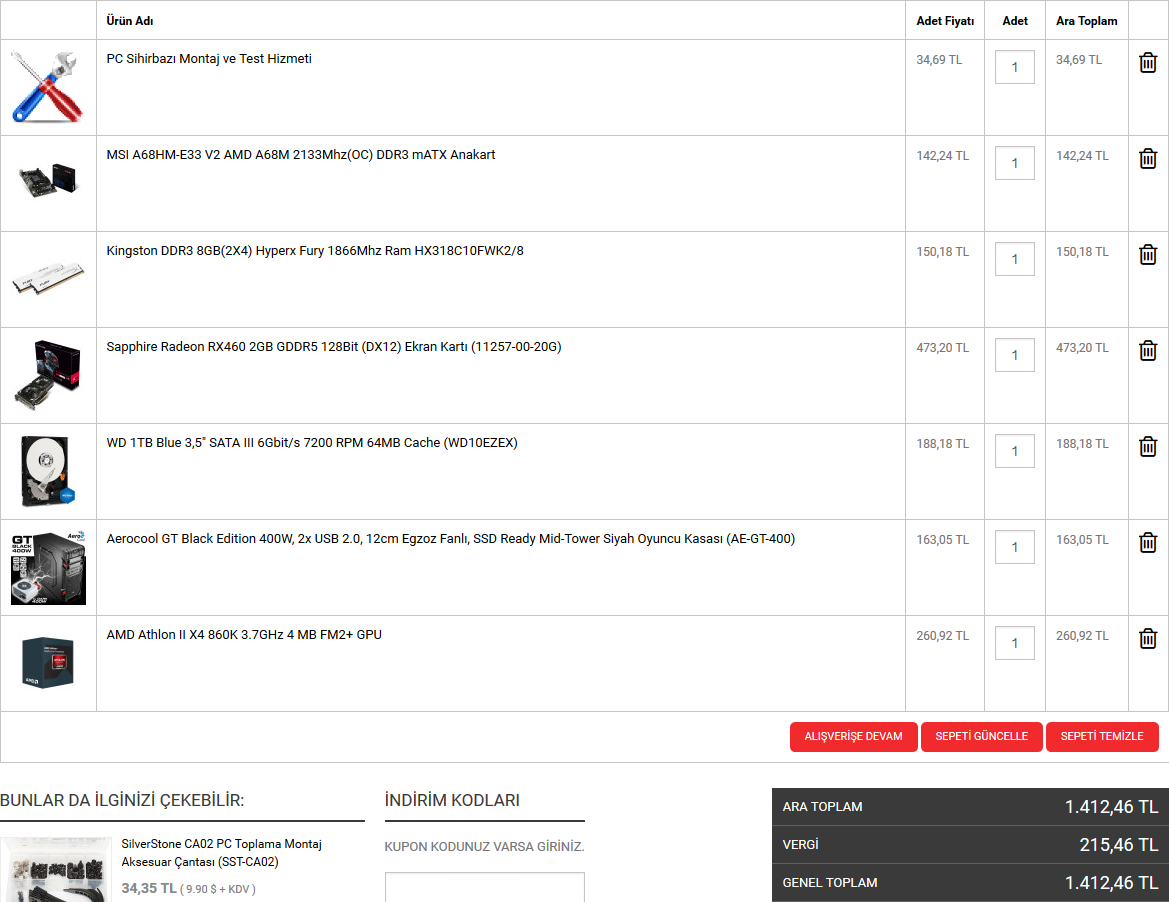This screenshot has width=1169, height=902.
Task: Open MSI A68HM-E33 V2 Anakart product link
Action: (300, 155)
